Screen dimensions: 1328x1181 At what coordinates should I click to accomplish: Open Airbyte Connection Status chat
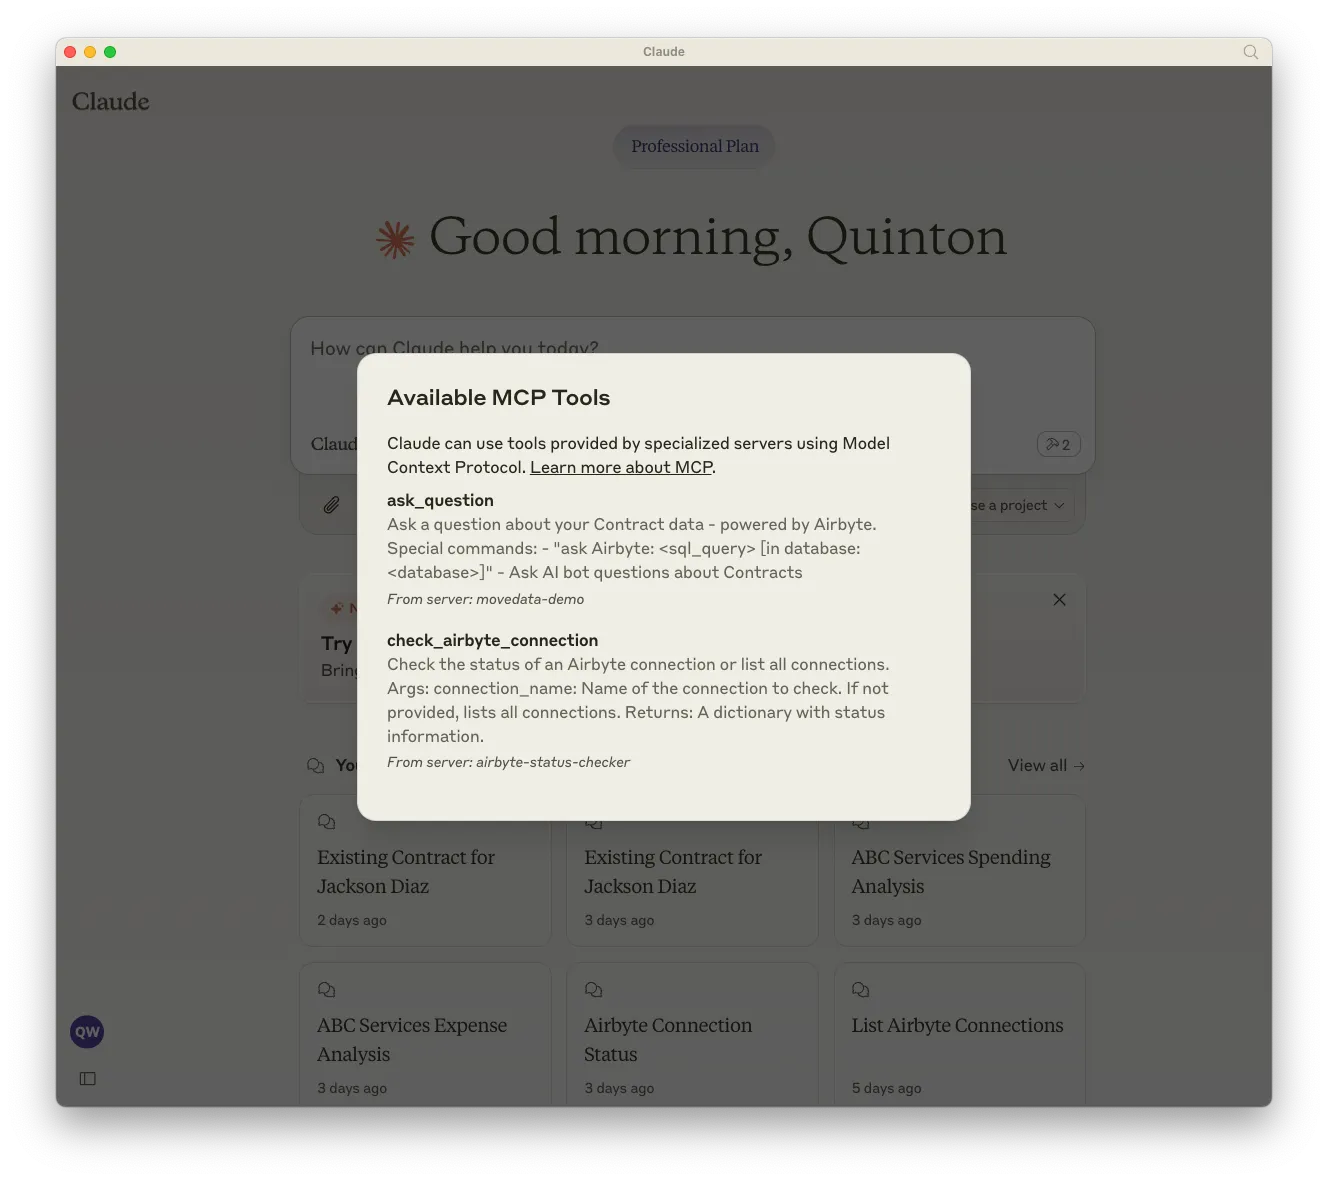click(692, 1035)
